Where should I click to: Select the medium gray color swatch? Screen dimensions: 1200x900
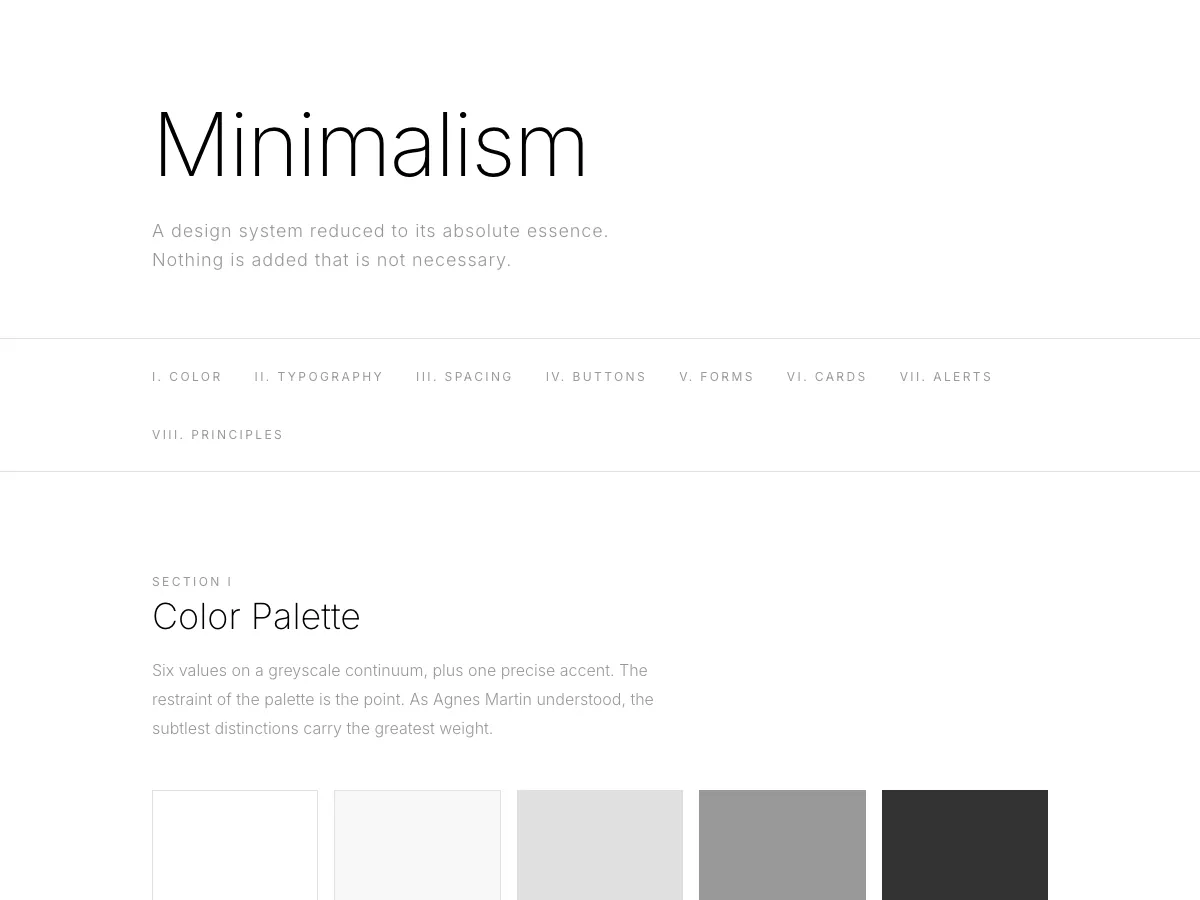782,845
